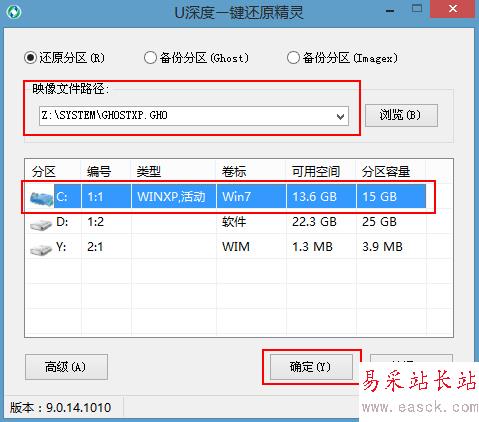Close the U深度一键还原精灵 window
This screenshot has height=422, width=479.
click(453, 9)
